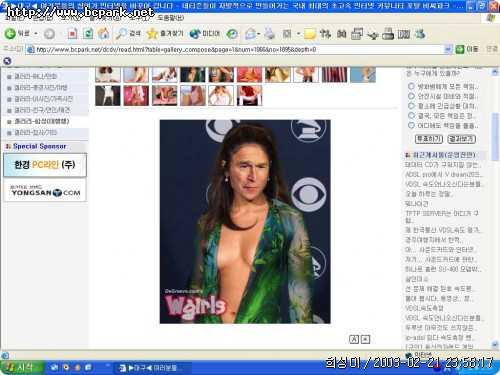This screenshot has width=500, height=375.
Task: Click the Print printer icon
Action: 269,33
